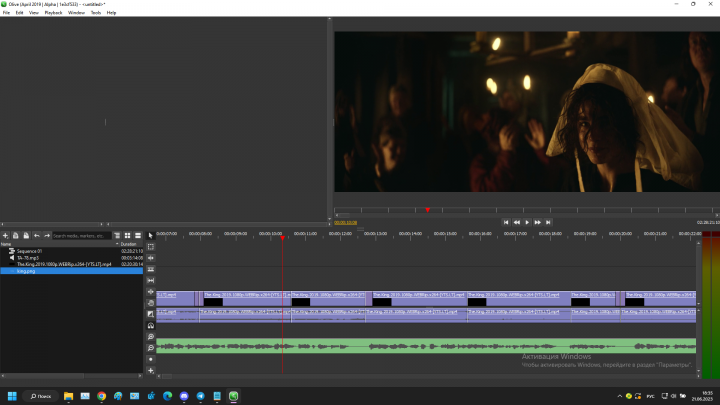Open the File menu

[x=6, y=13]
